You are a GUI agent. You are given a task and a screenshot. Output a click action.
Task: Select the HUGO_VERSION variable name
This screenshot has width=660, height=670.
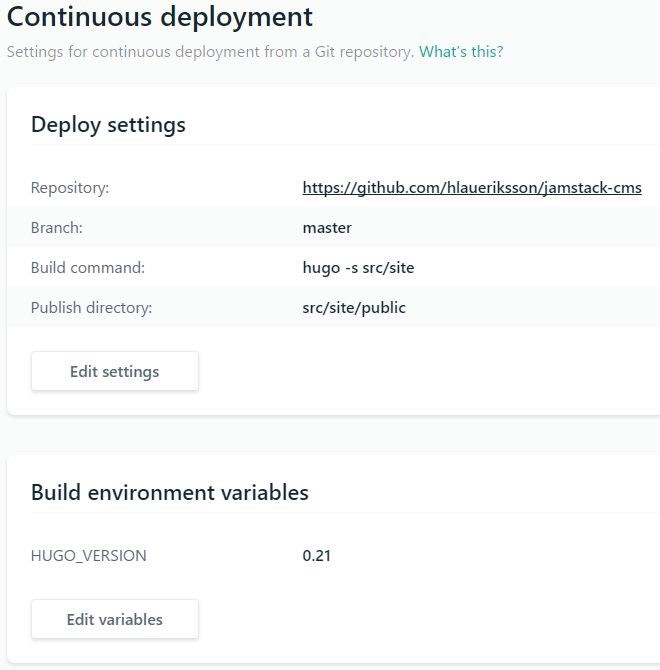(x=89, y=556)
